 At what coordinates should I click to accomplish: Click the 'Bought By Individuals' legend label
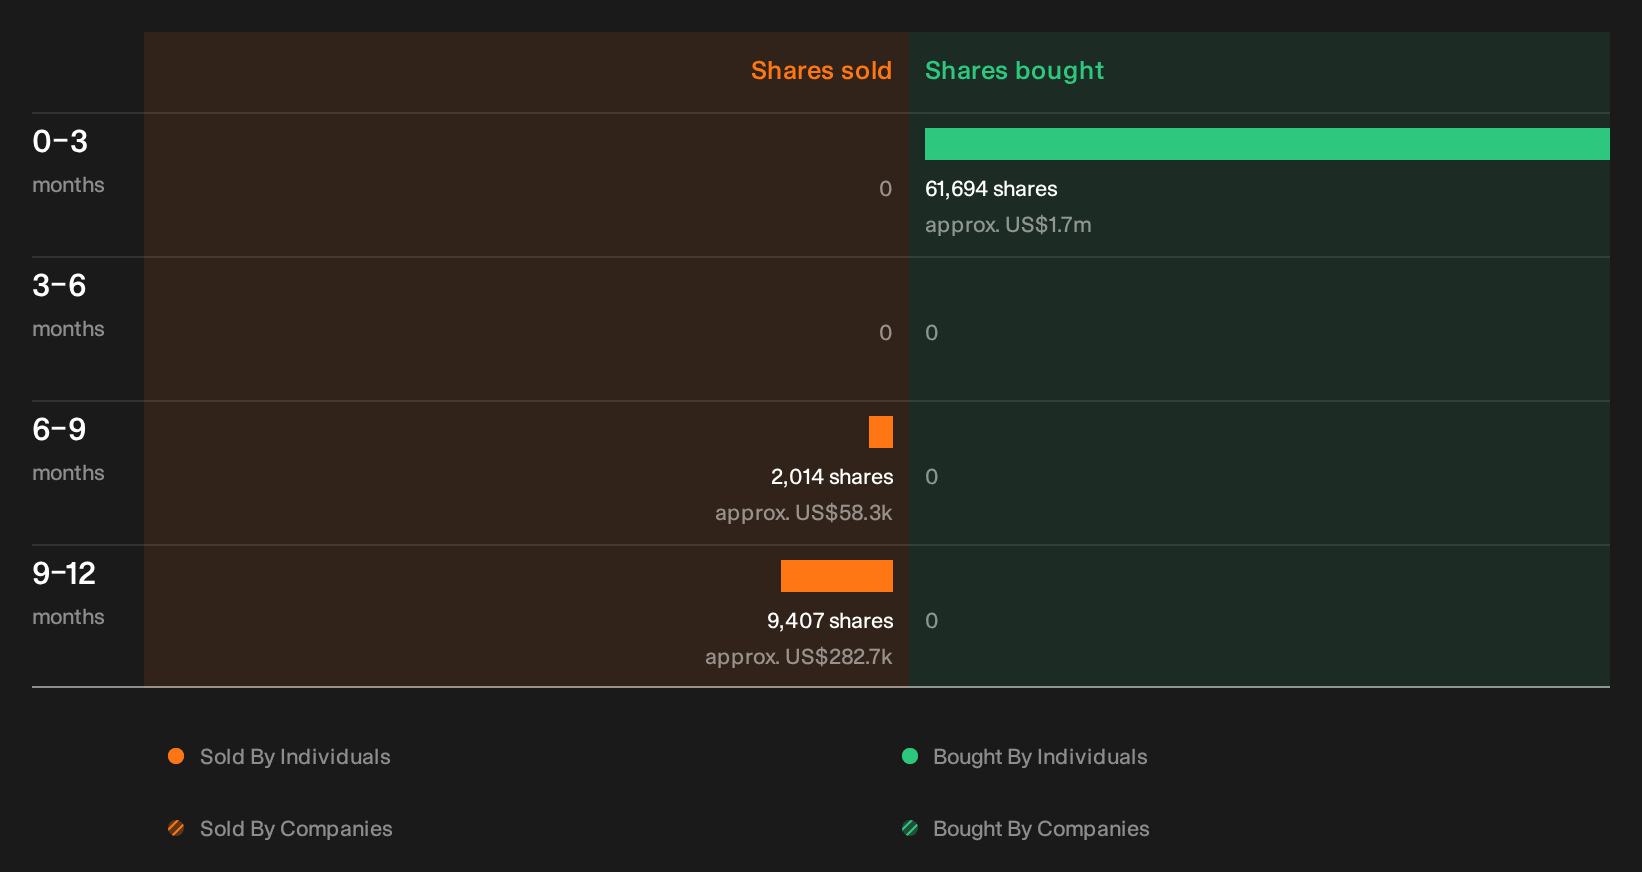point(1040,757)
